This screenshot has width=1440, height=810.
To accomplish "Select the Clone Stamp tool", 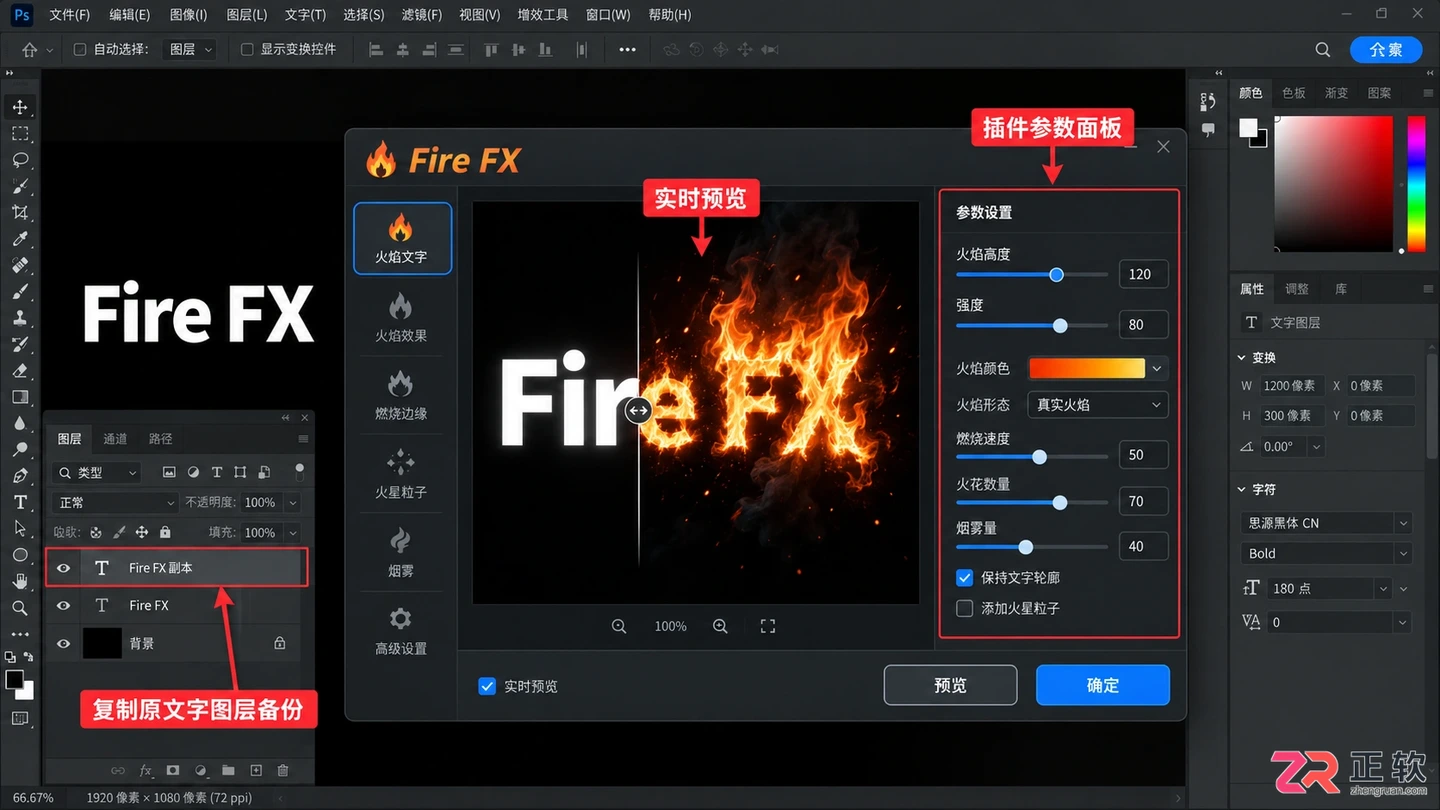I will click(20, 318).
